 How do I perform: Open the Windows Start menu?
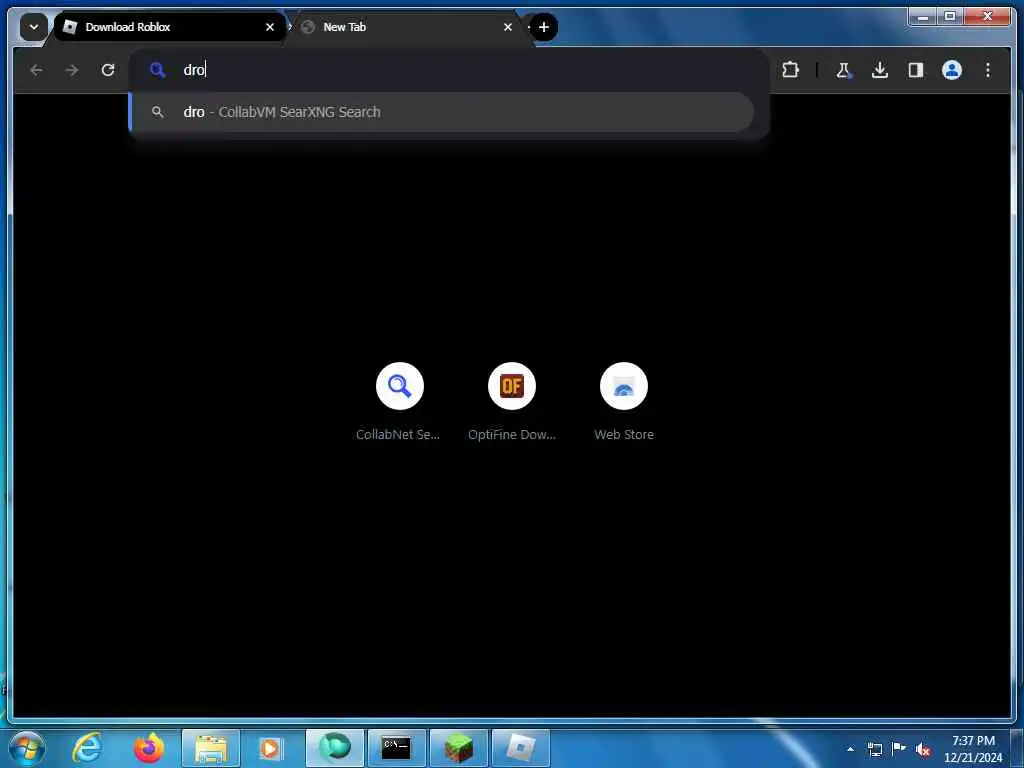pos(26,748)
